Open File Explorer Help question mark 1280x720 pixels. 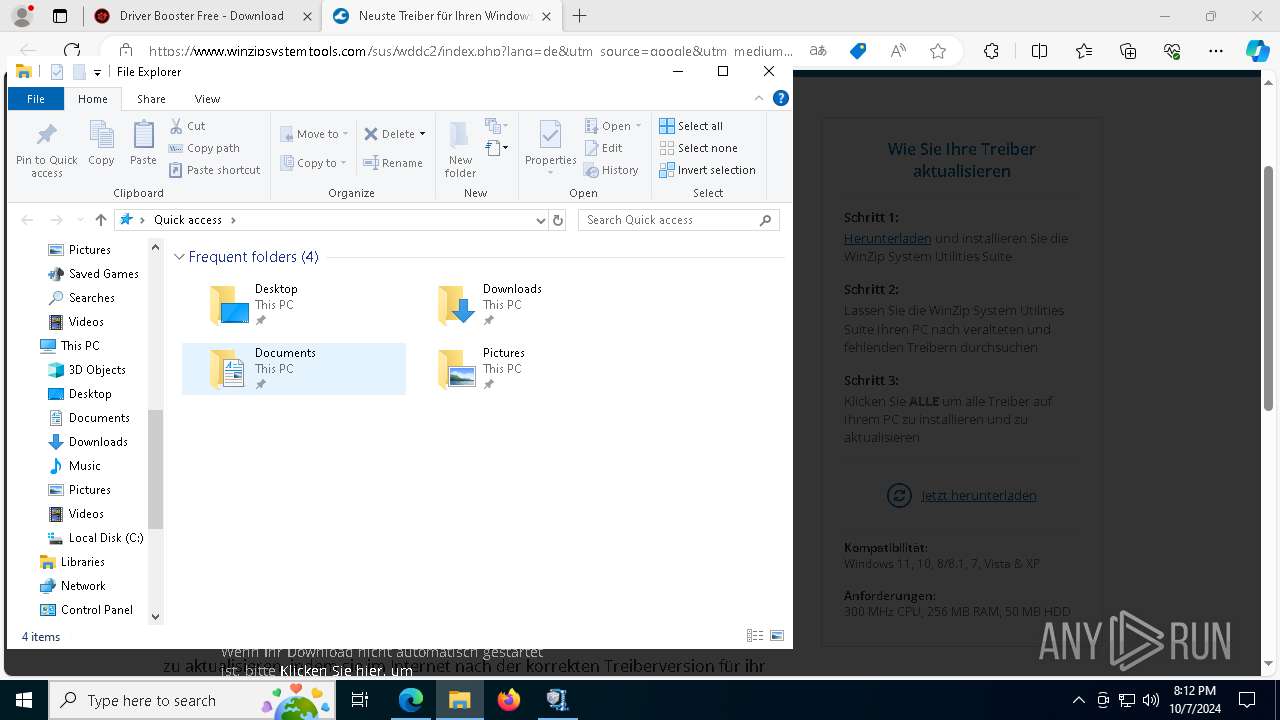pos(781,98)
